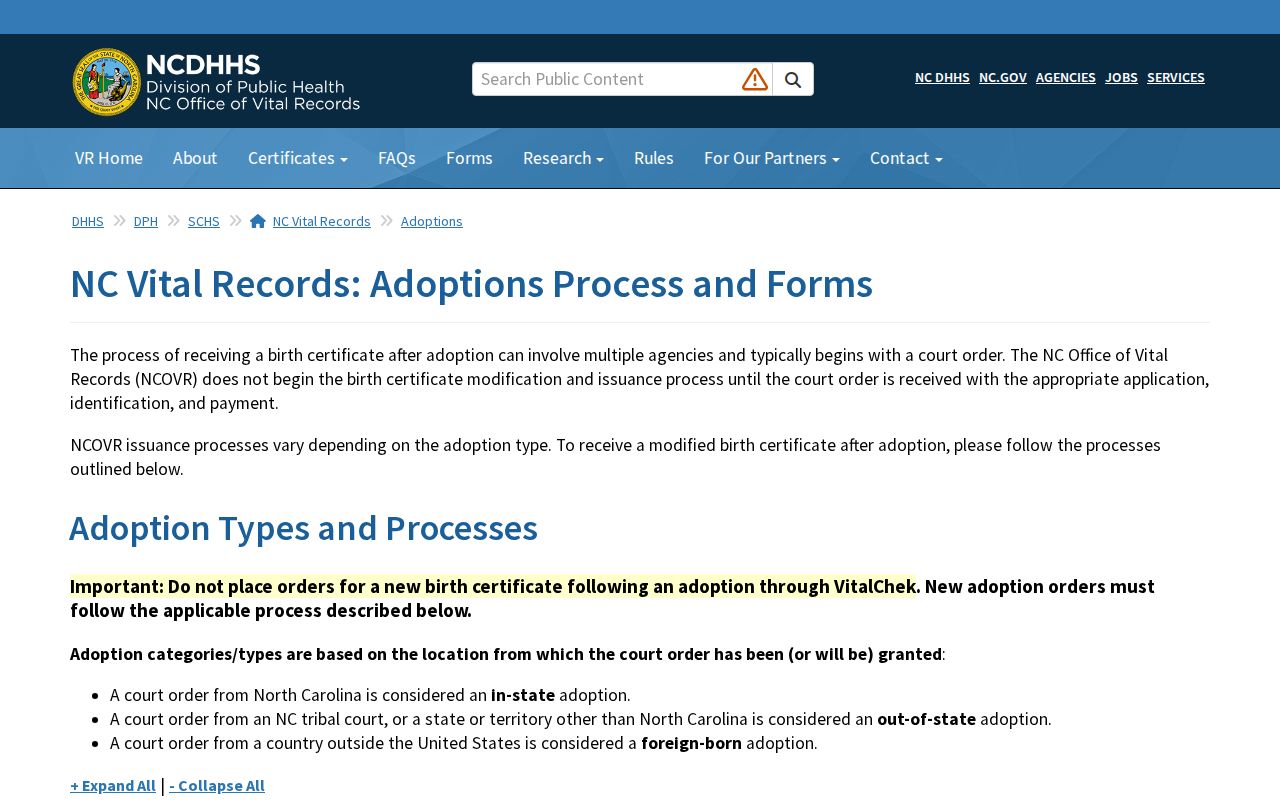Click the bold word out-of-state
1280x800 pixels.
pyautogui.click(x=927, y=719)
